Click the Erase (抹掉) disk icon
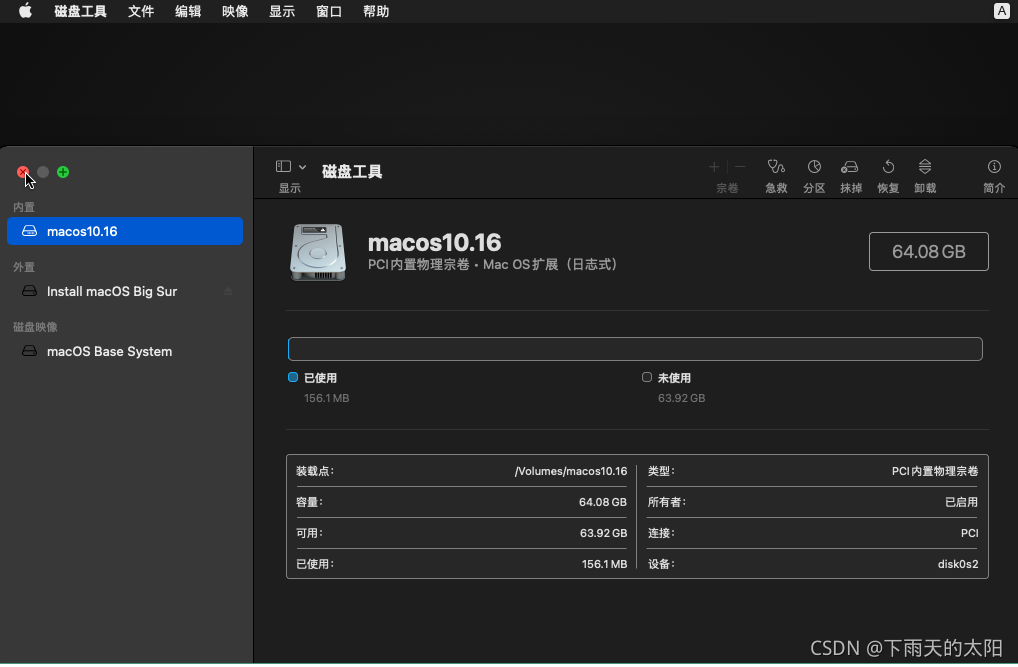 850,167
